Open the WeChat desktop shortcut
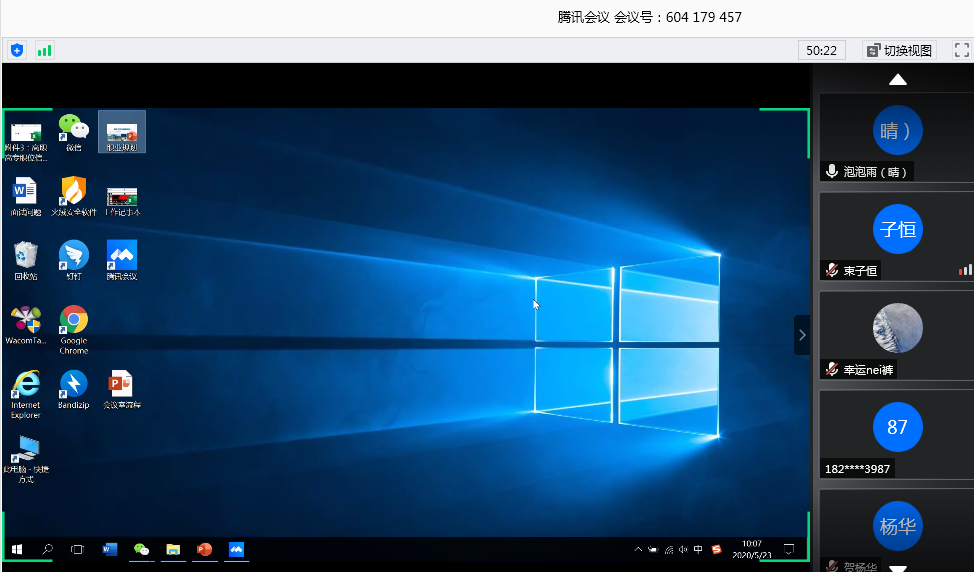The width and height of the screenshot is (974, 572). click(x=73, y=130)
